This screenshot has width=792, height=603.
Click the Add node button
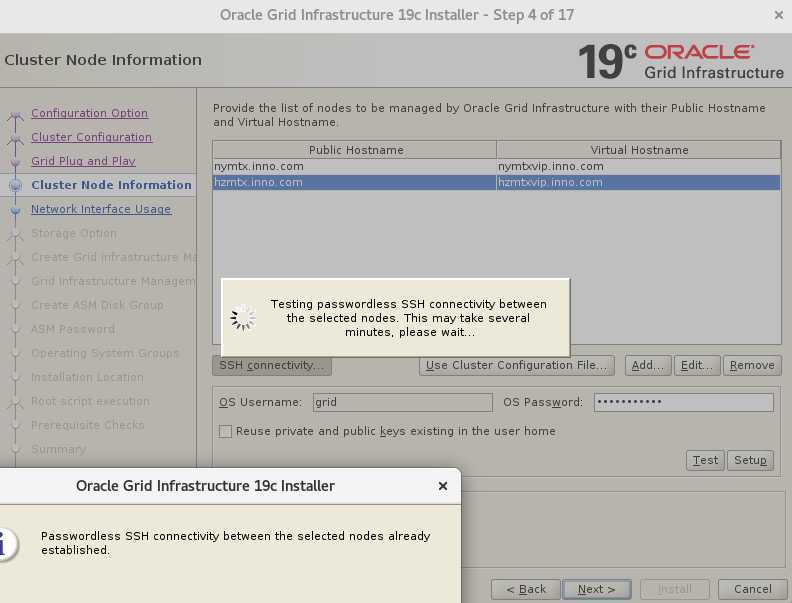coord(648,365)
